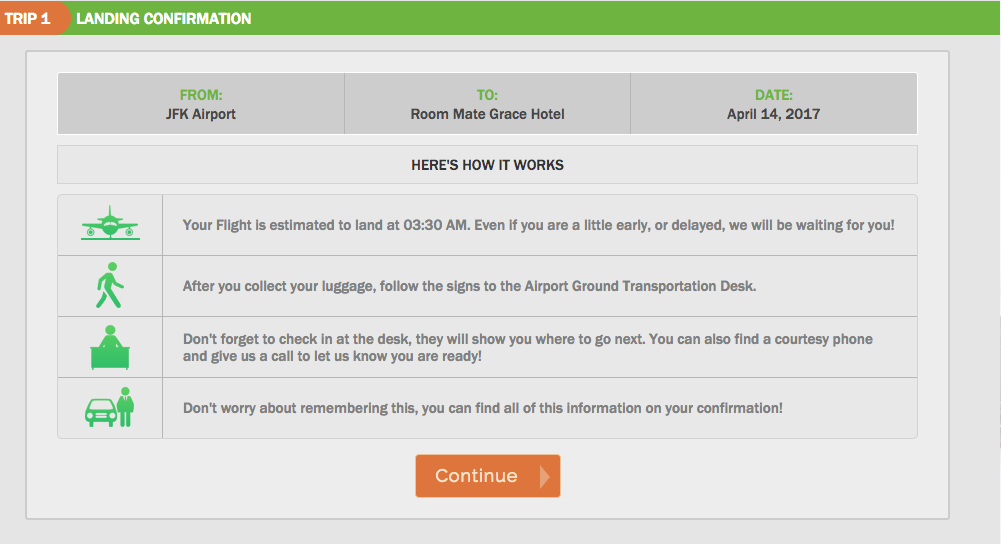Click the flight estimated landing time text
Image resolution: width=1001 pixels, height=544 pixels.
coord(538,225)
